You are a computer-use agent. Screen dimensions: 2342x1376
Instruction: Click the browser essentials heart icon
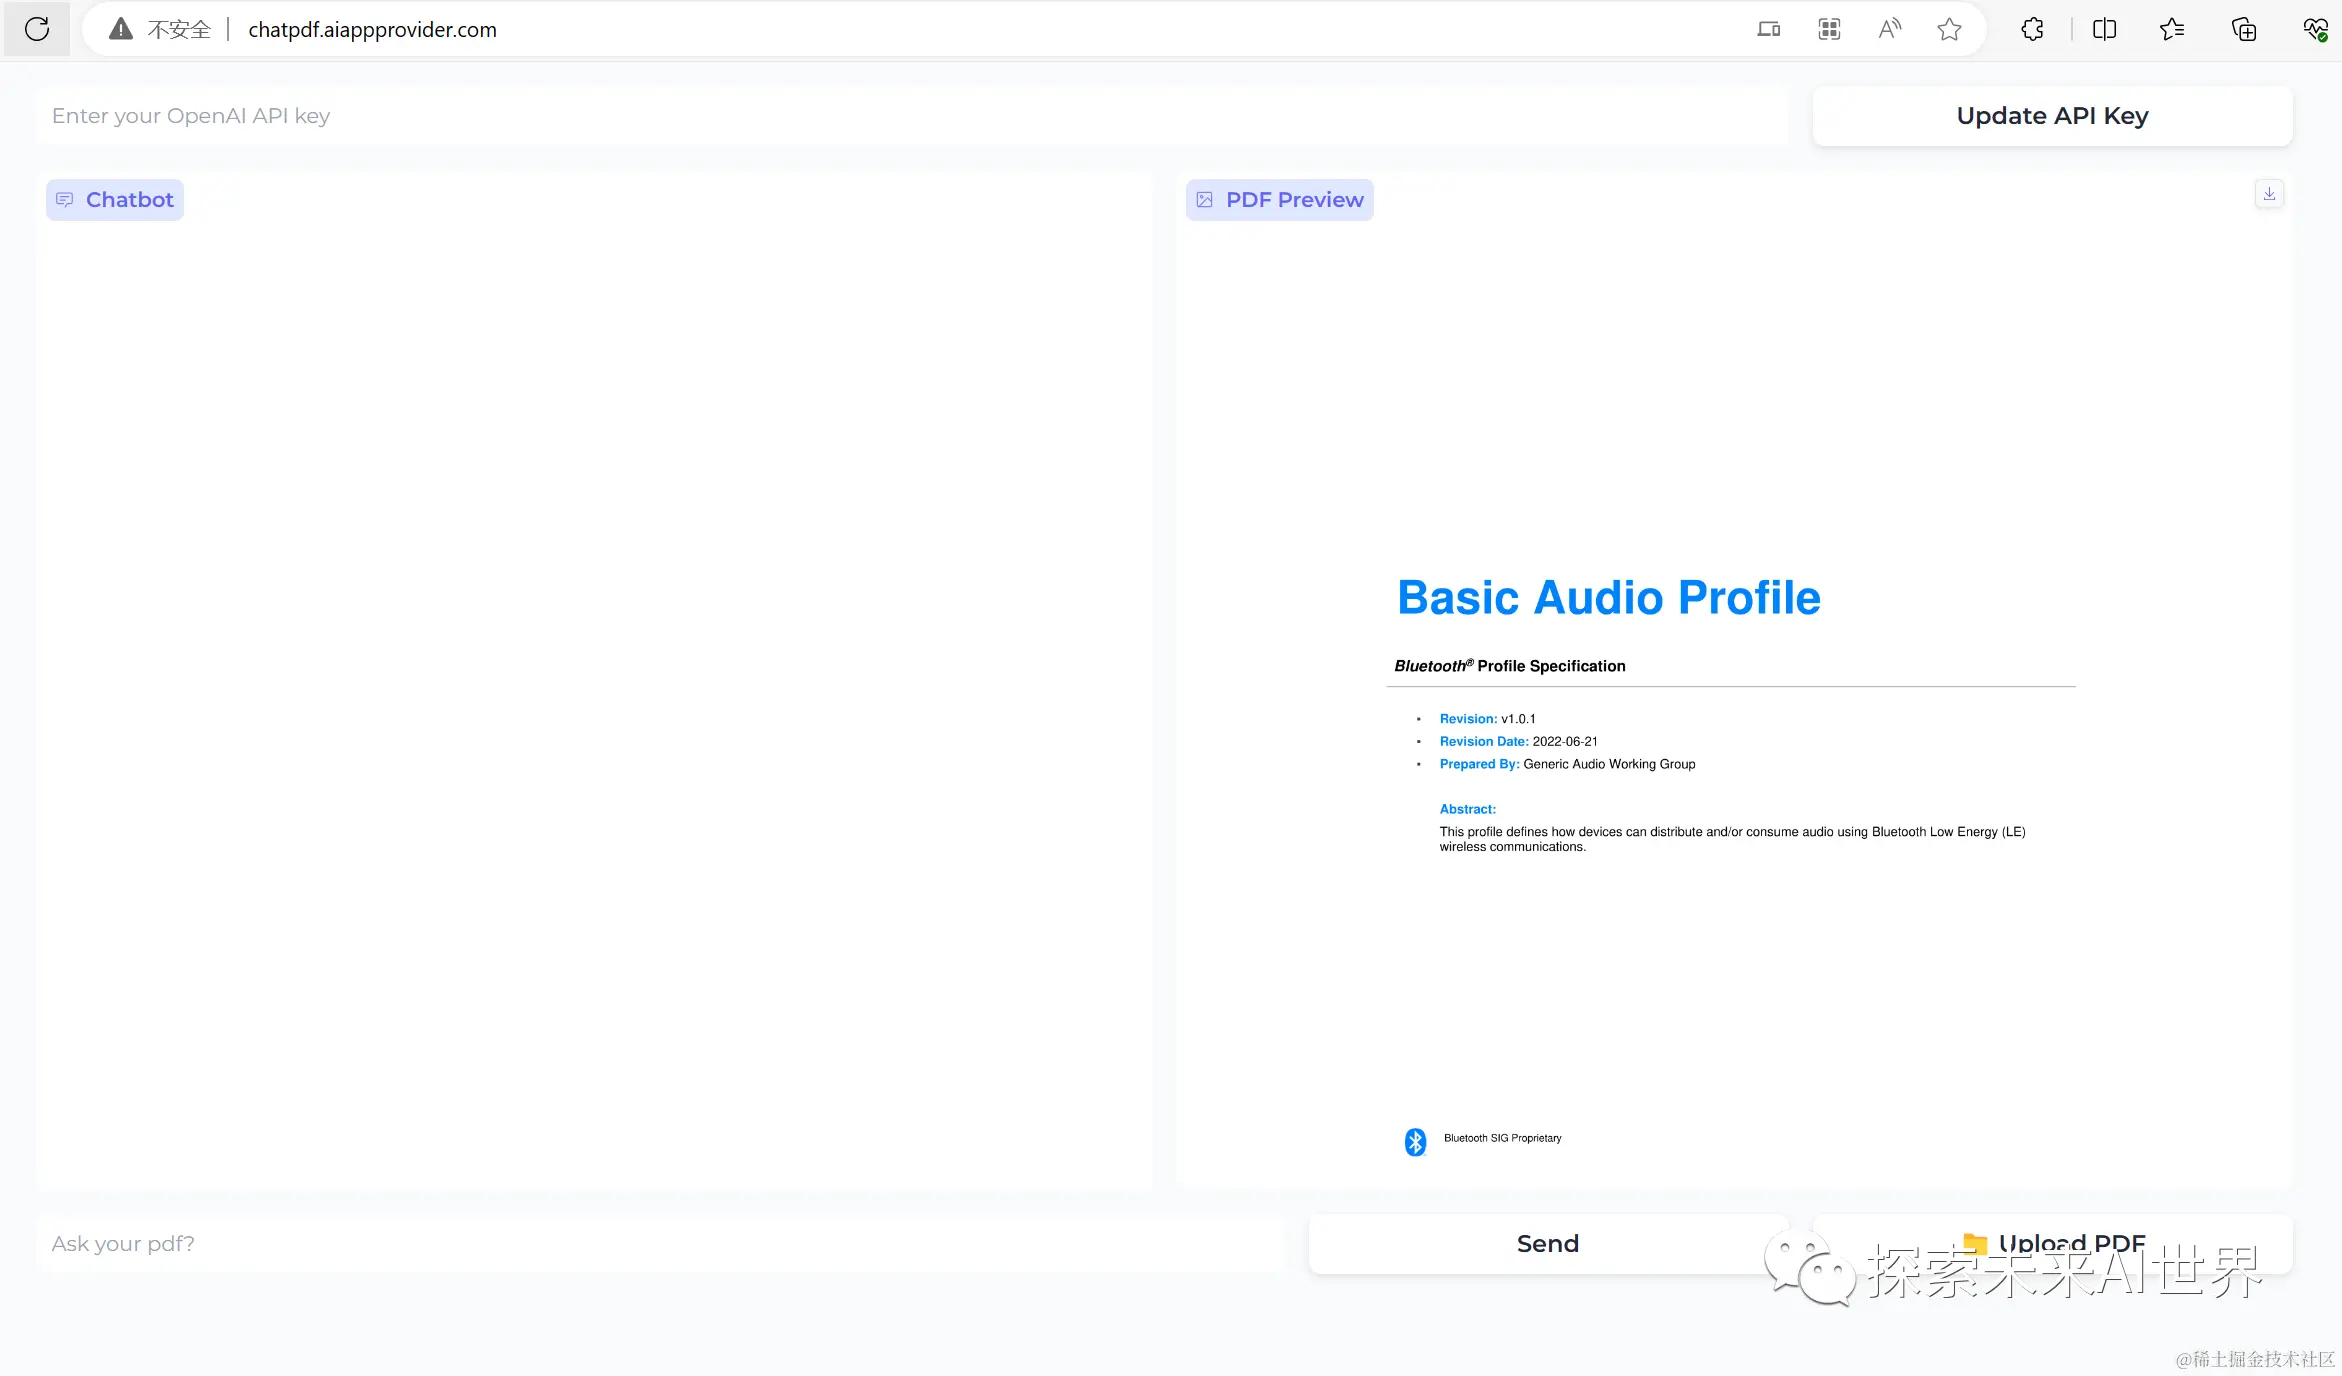(2315, 29)
